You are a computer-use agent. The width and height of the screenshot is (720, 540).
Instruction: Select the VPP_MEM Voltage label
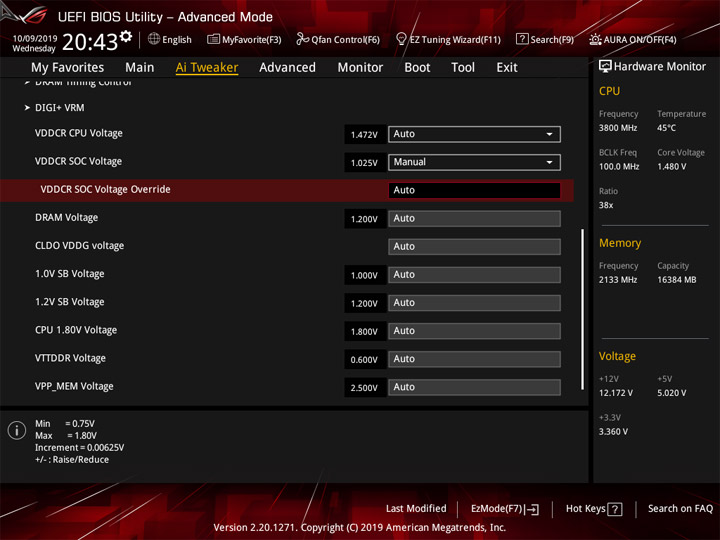pos(74,387)
